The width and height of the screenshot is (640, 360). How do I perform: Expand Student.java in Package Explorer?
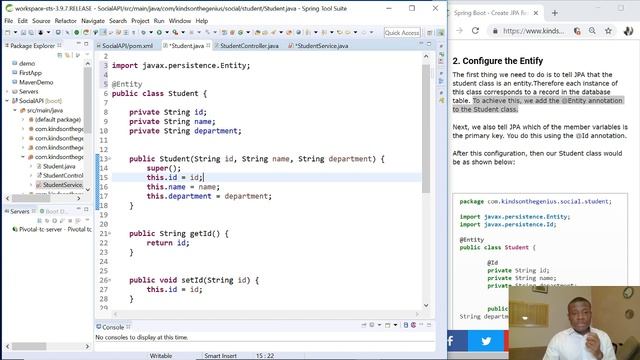tap(31, 166)
